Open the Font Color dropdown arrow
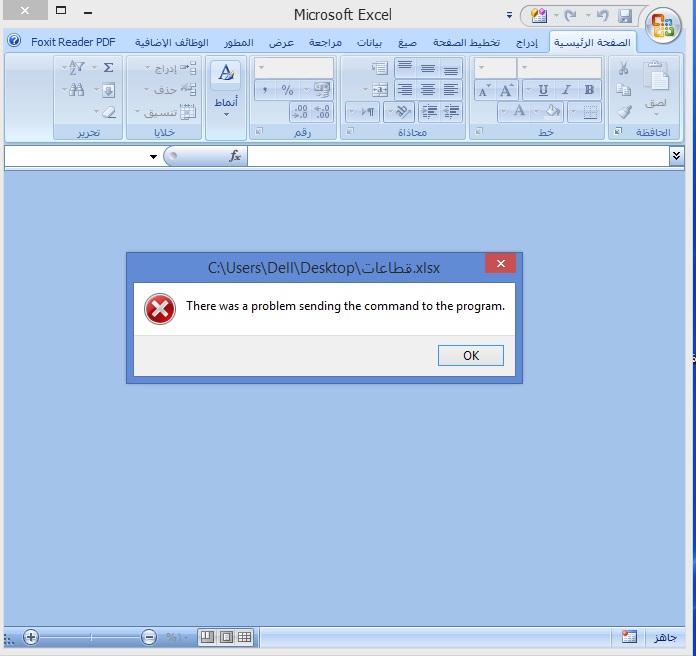 click(503, 112)
